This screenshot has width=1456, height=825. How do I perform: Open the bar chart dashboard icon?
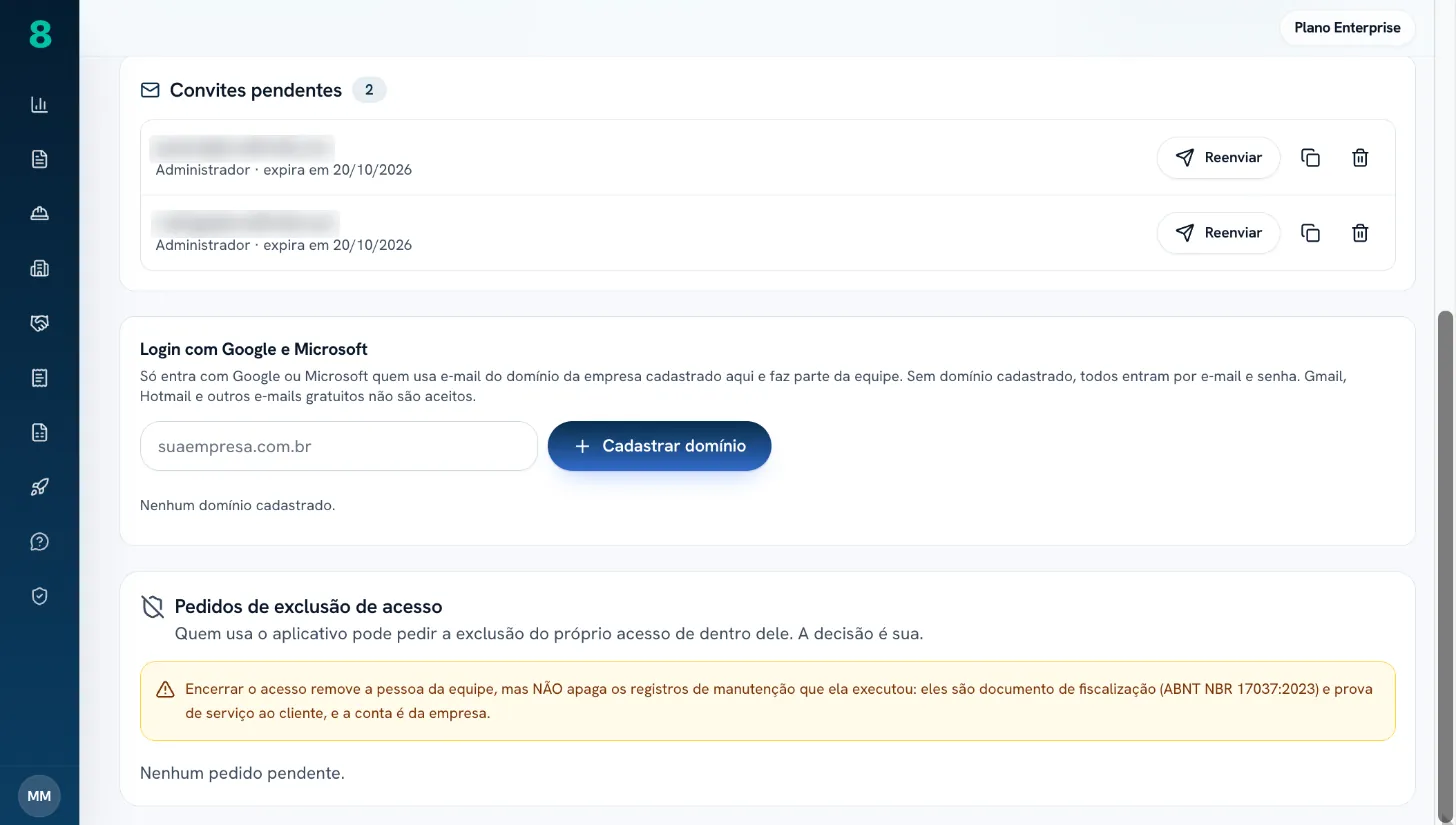[39, 104]
